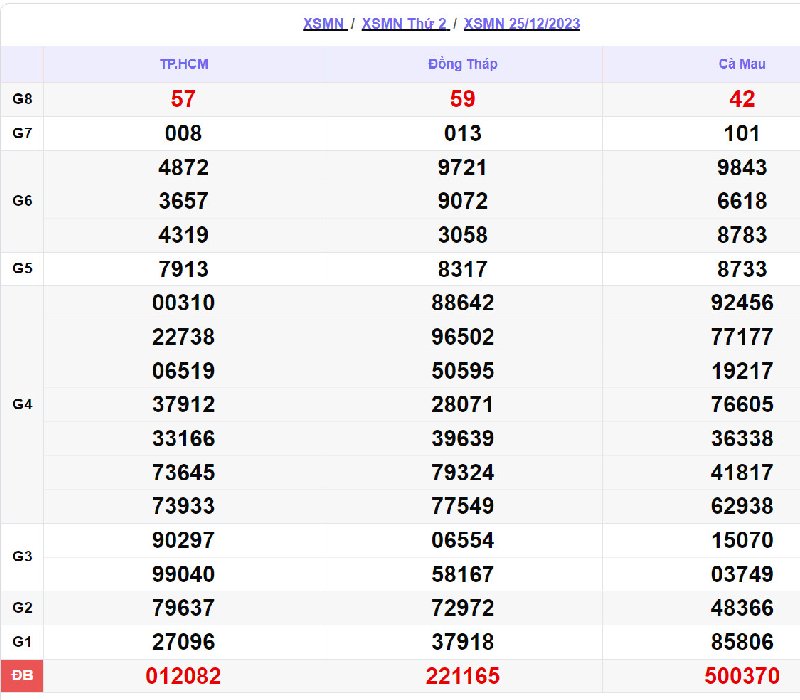Select Đồng Tháp special prize number 221165
This screenshot has width=800, height=700.
tap(462, 677)
